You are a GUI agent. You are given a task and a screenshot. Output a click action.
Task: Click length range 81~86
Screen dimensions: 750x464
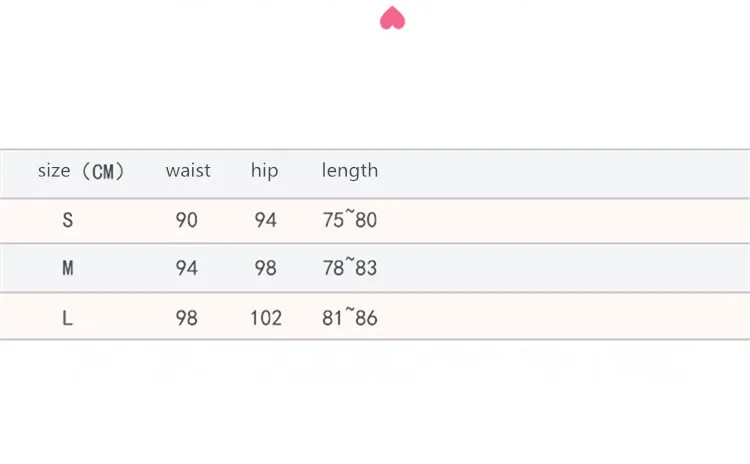point(350,317)
